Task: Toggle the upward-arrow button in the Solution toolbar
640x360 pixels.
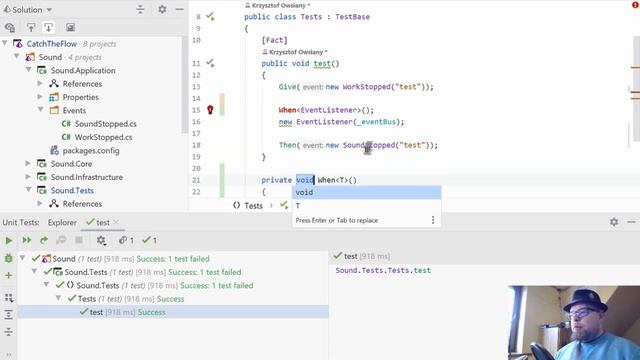Action: coord(31,27)
